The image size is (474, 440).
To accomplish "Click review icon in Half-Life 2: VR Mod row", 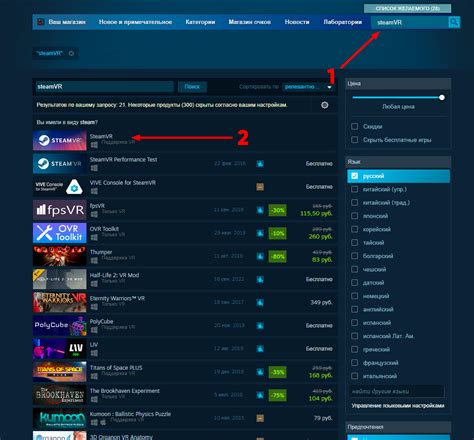I will coord(260,279).
